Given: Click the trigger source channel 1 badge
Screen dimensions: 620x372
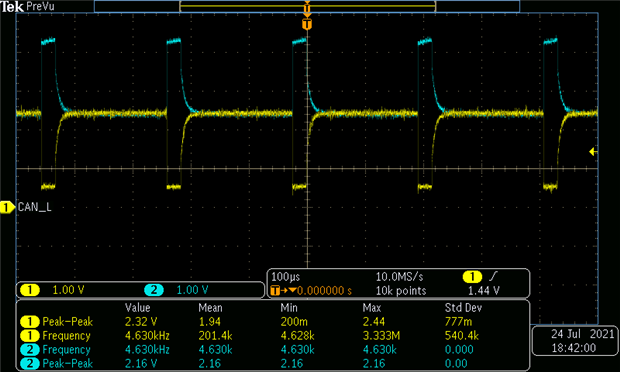Looking at the screenshot, I should [472, 277].
